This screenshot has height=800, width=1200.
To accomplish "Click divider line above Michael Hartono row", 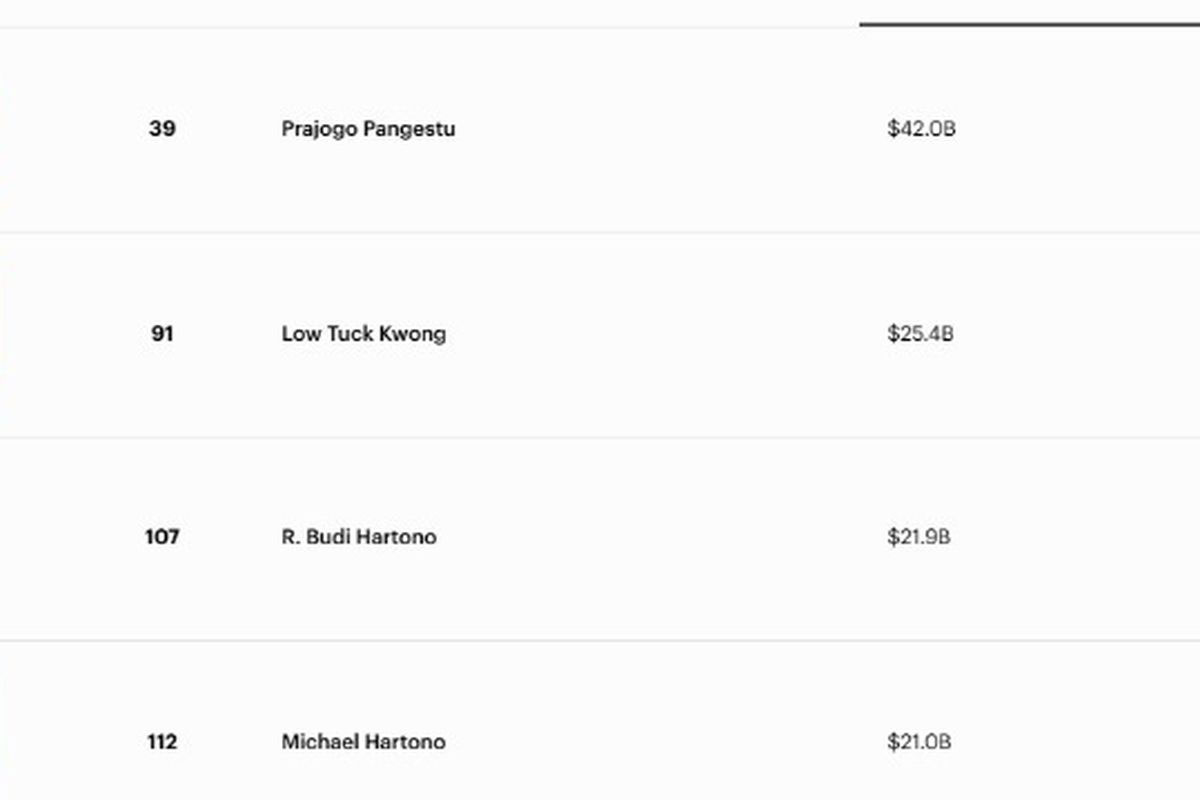I will point(600,640).
